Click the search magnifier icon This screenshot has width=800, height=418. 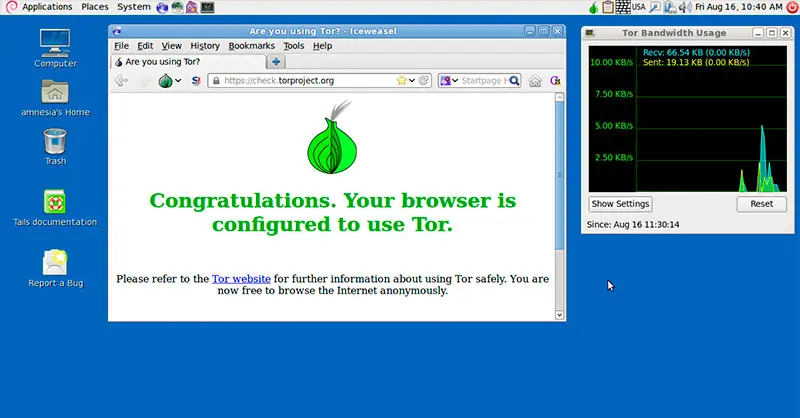click(x=514, y=81)
